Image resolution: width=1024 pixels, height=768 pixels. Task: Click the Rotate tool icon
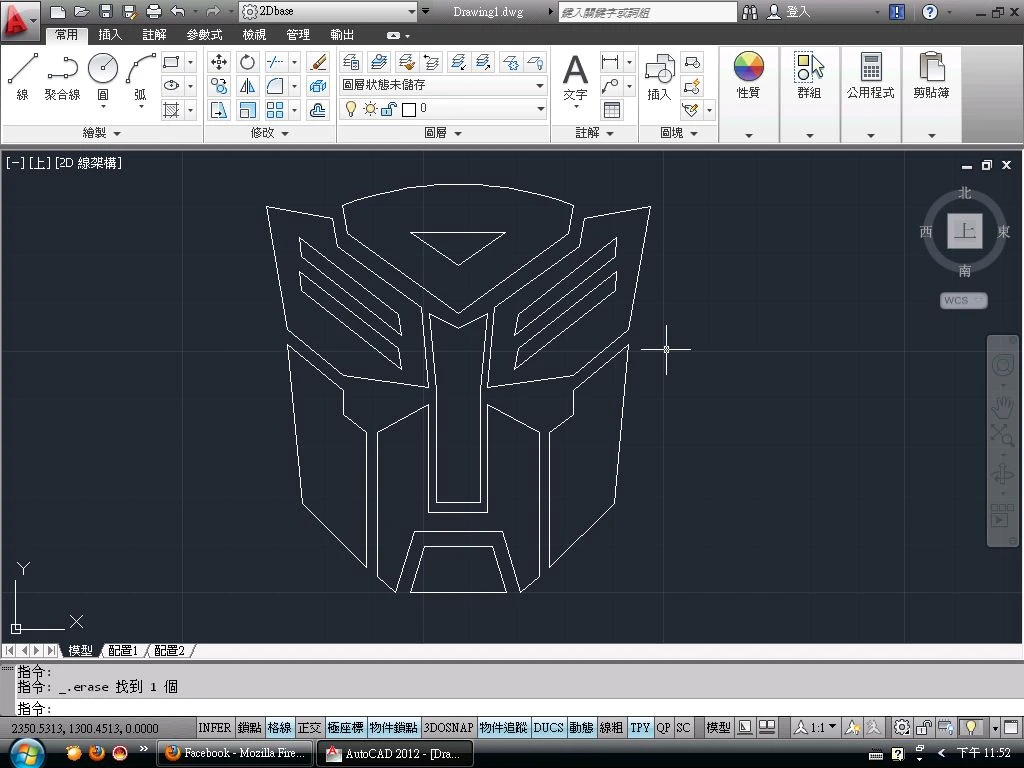click(247, 62)
